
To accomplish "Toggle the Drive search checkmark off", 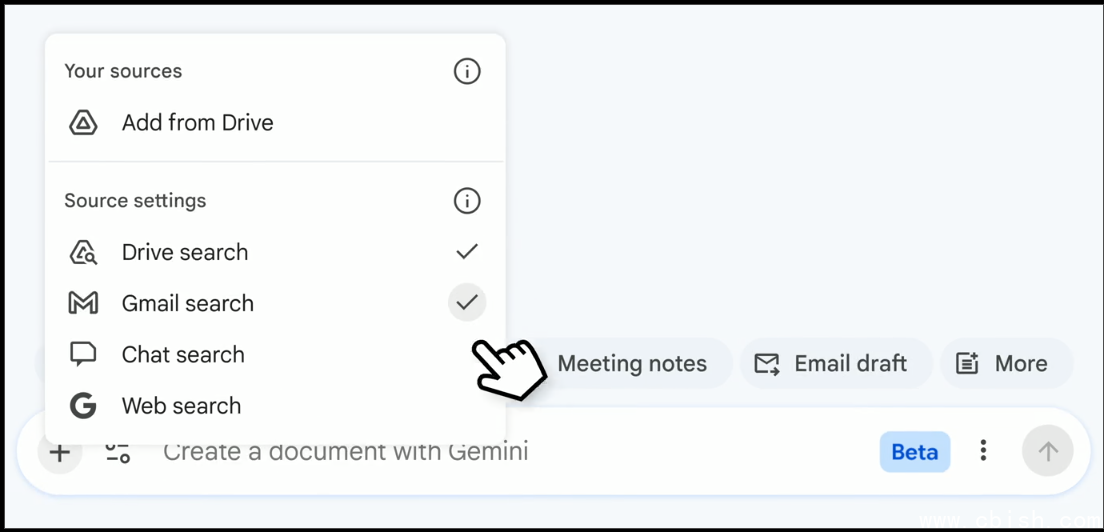I will pyautogui.click(x=467, y=252).
